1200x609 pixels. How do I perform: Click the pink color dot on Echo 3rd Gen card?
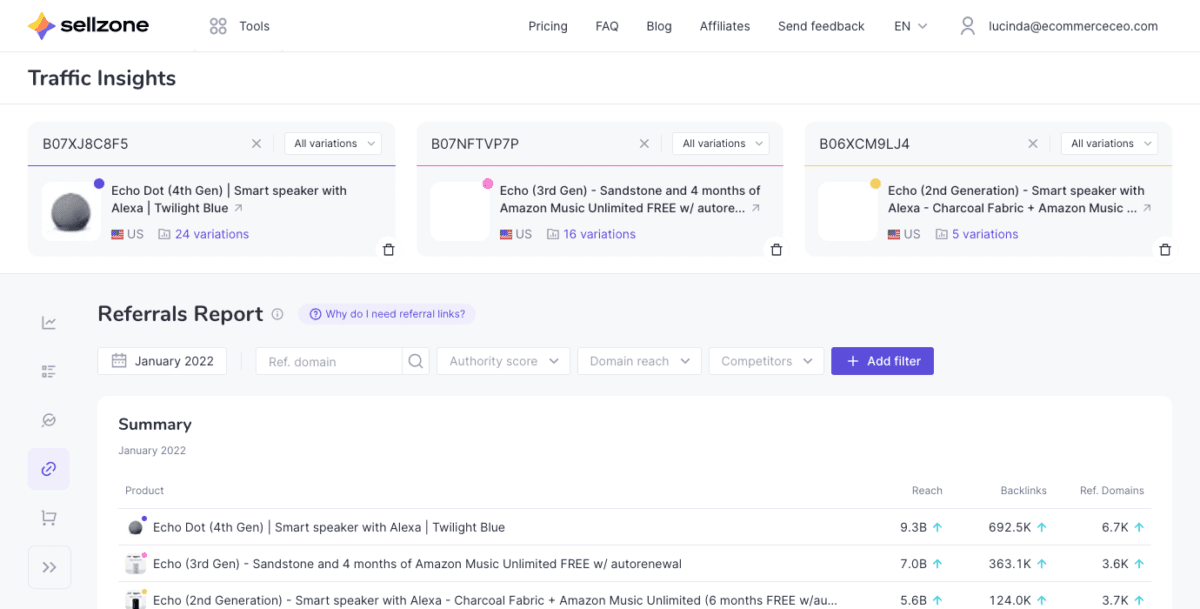[x=487, y=184]
